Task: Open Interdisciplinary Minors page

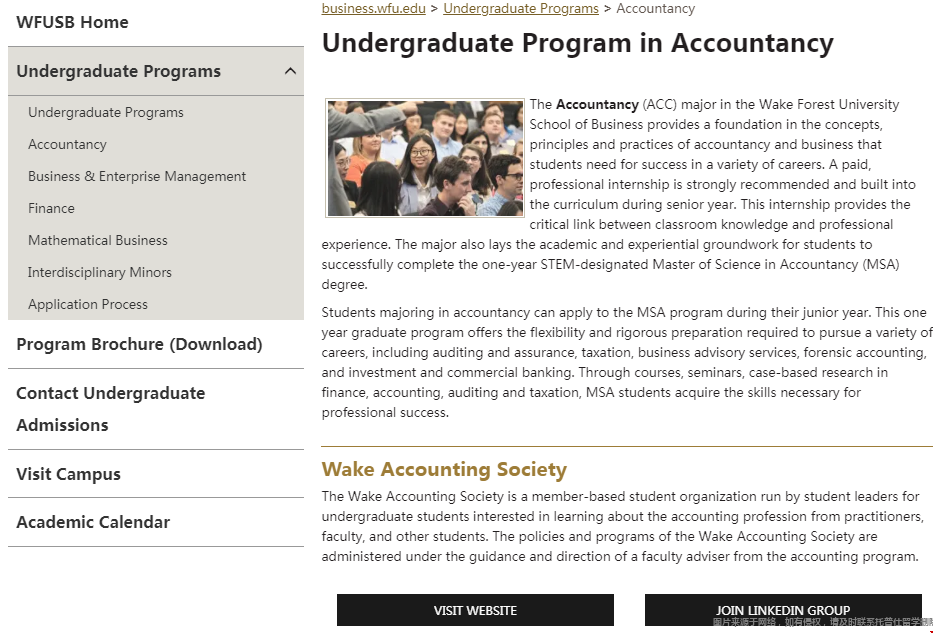Action: (x=100, y=272)
